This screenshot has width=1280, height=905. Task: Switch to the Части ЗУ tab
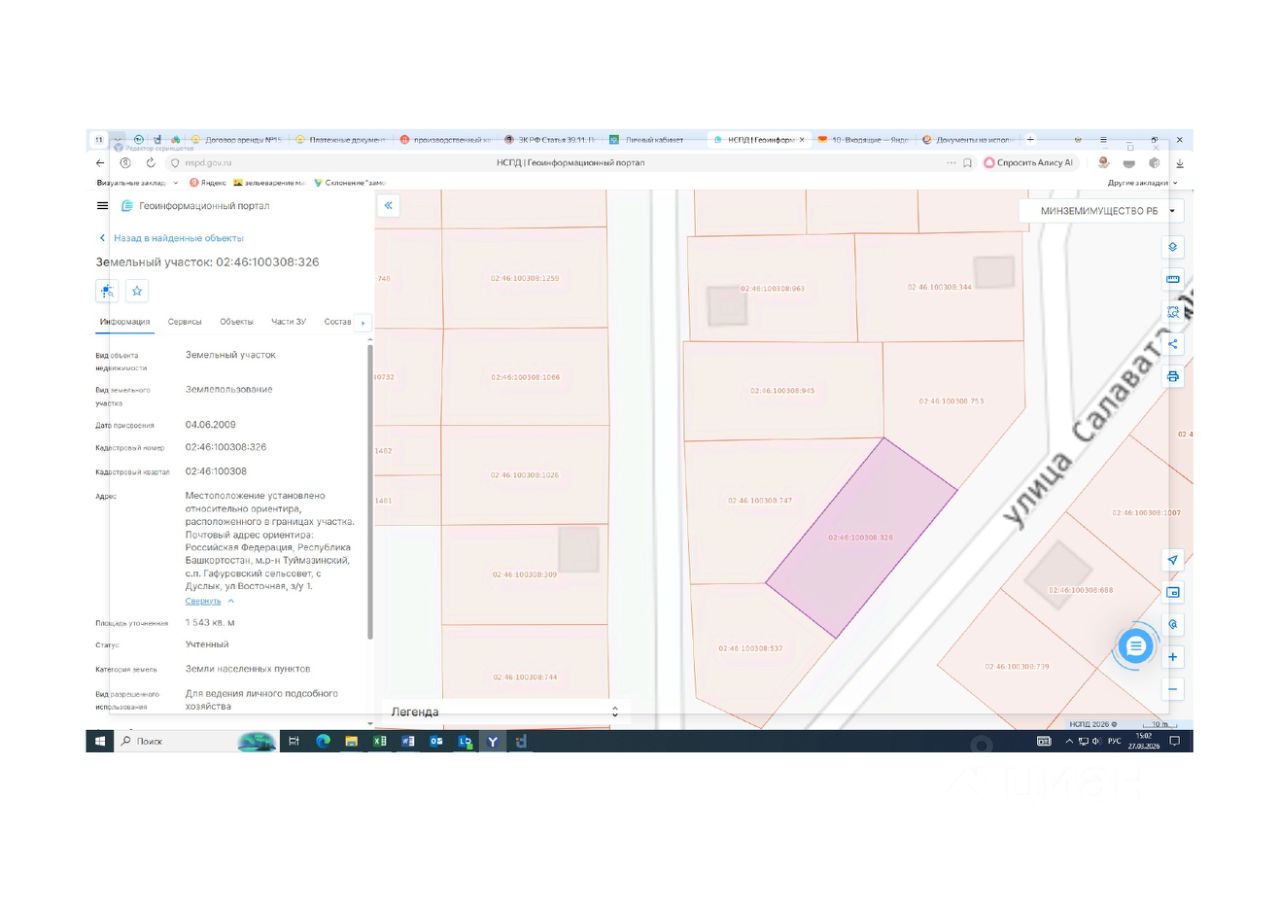288,322
